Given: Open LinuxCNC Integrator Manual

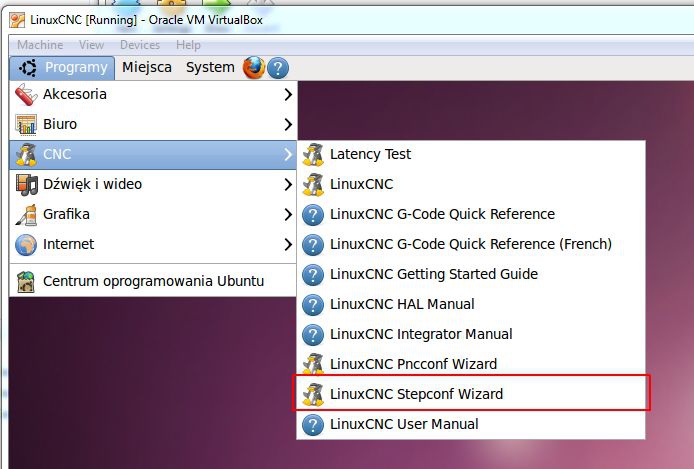Looking at the screenshot, I should [x=470, y=334].
